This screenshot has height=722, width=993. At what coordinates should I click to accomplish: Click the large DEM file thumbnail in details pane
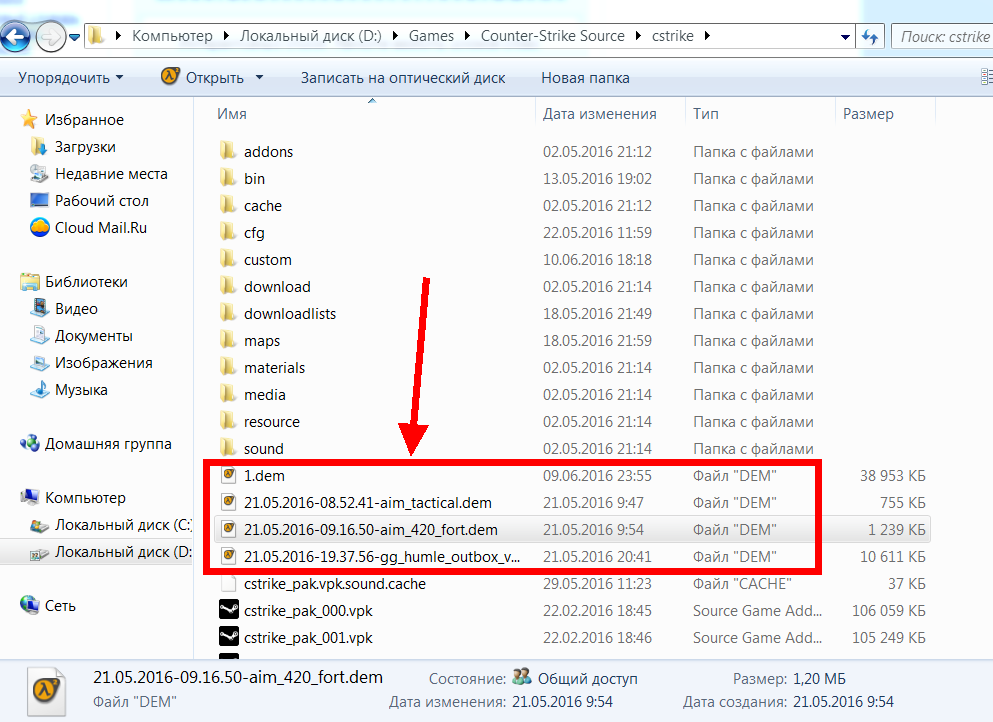(x=46, y=692)
